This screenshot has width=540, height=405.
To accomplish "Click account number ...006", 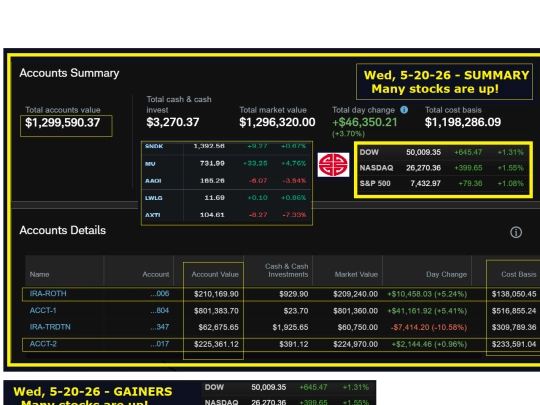I will tap(160, 294).
